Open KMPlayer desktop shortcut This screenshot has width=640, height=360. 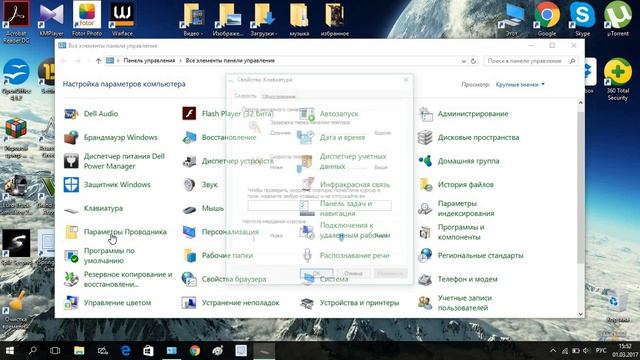[x=51, y=20]
